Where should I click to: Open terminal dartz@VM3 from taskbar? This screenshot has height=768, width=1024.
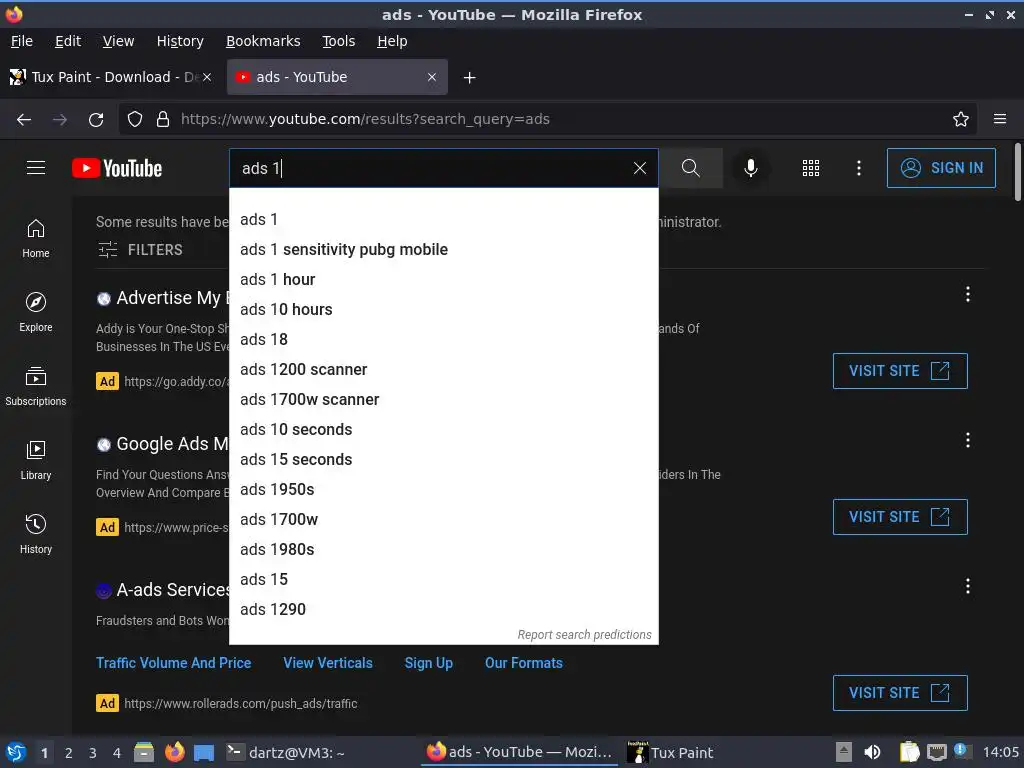[x=286, y=752]
